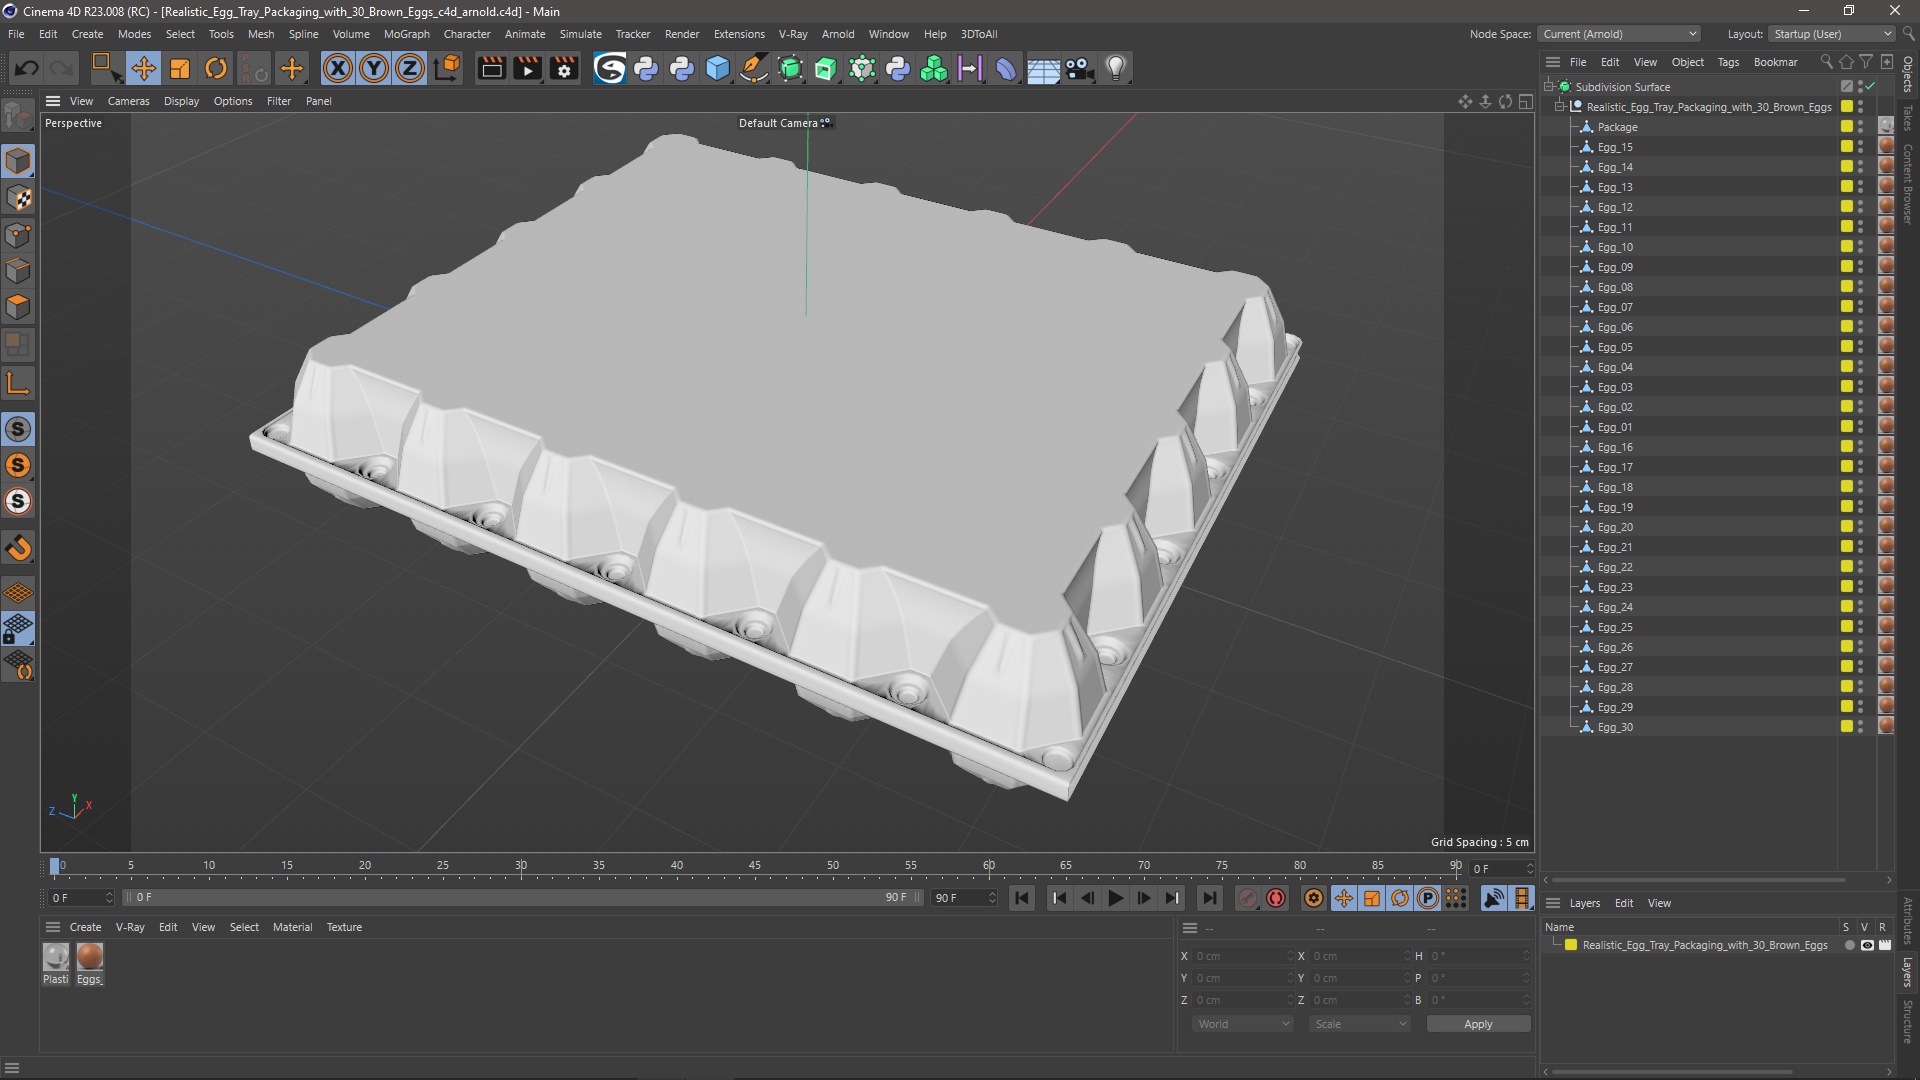
Task: Toggle coordinate system World/Object icon
Action: point(447,68)
